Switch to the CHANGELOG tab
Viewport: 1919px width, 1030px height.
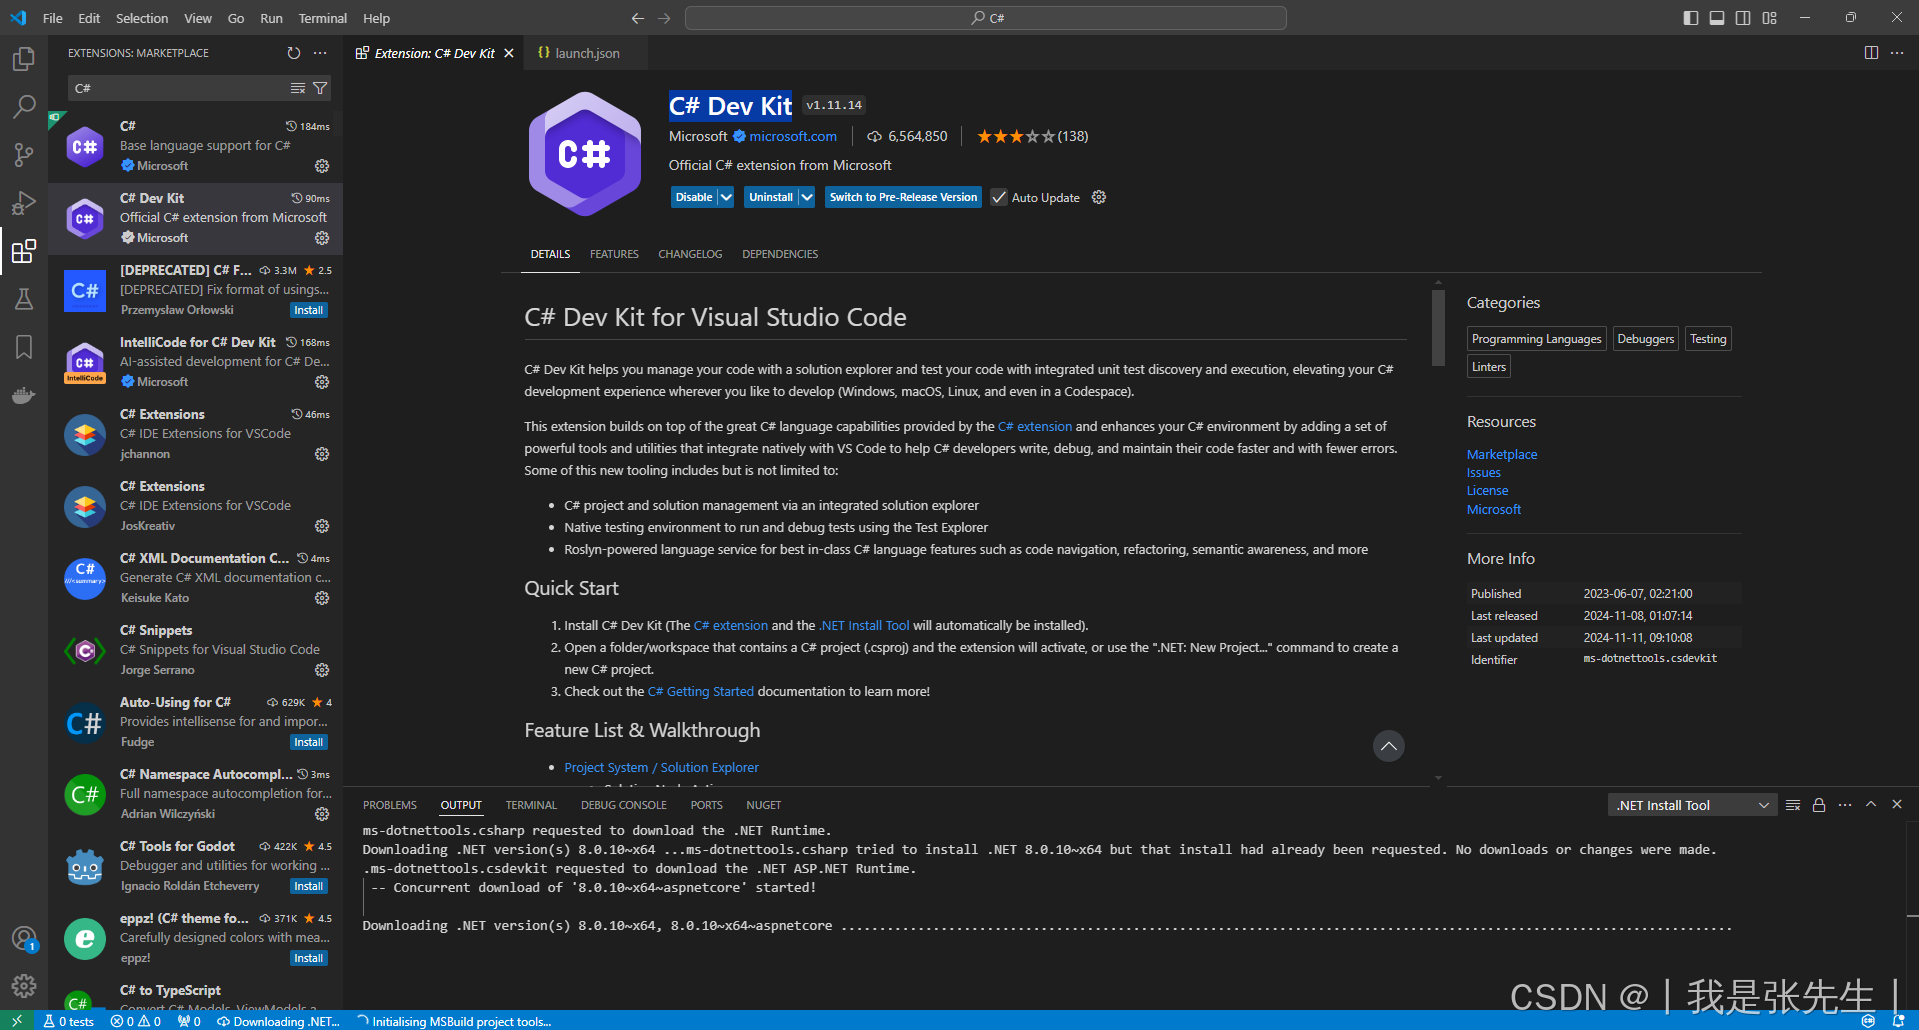(690, 254)
